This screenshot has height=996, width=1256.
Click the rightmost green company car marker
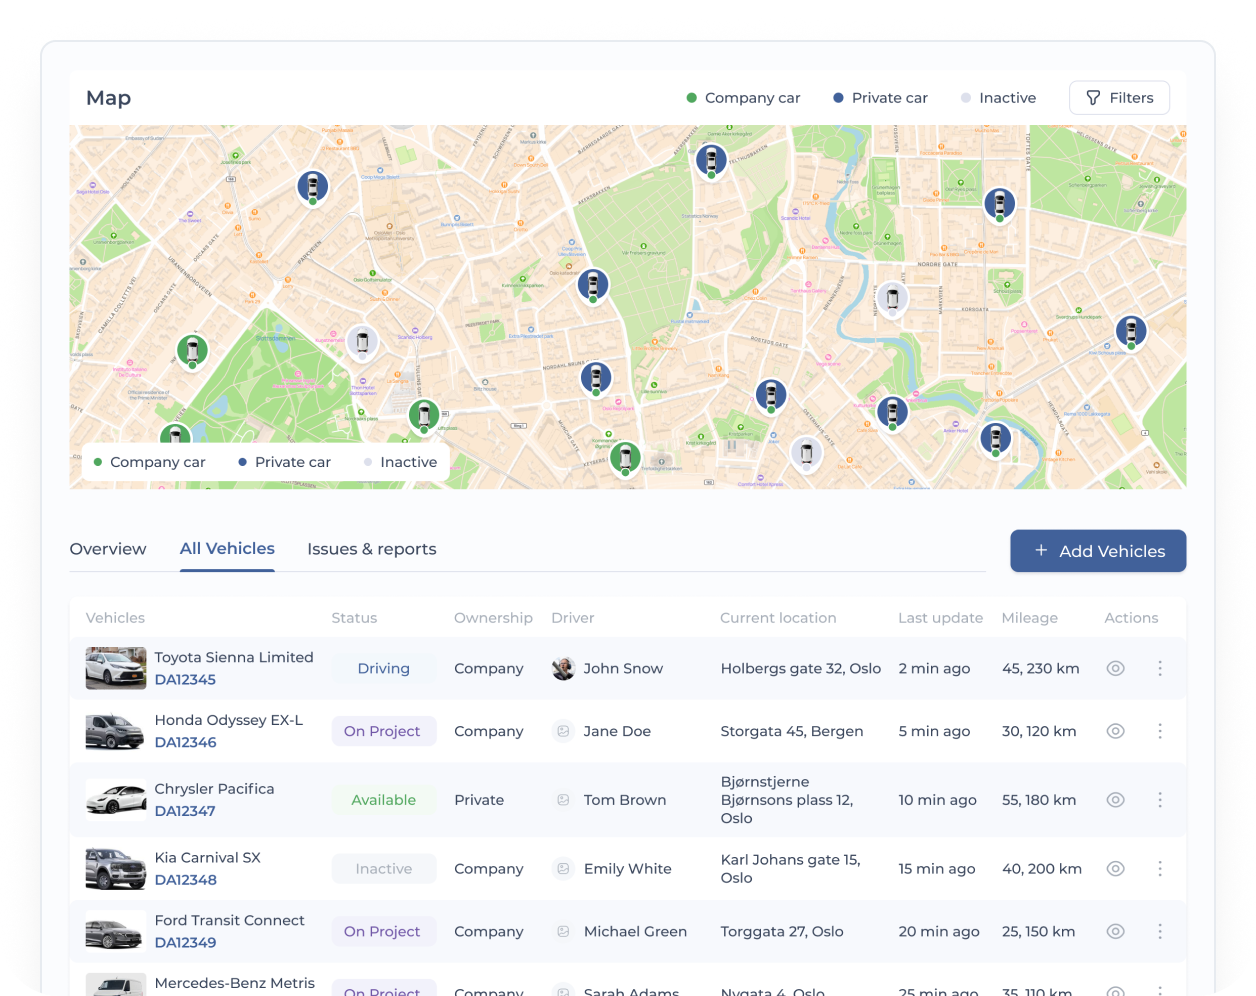pyautogui.click(x=625, y=458)
